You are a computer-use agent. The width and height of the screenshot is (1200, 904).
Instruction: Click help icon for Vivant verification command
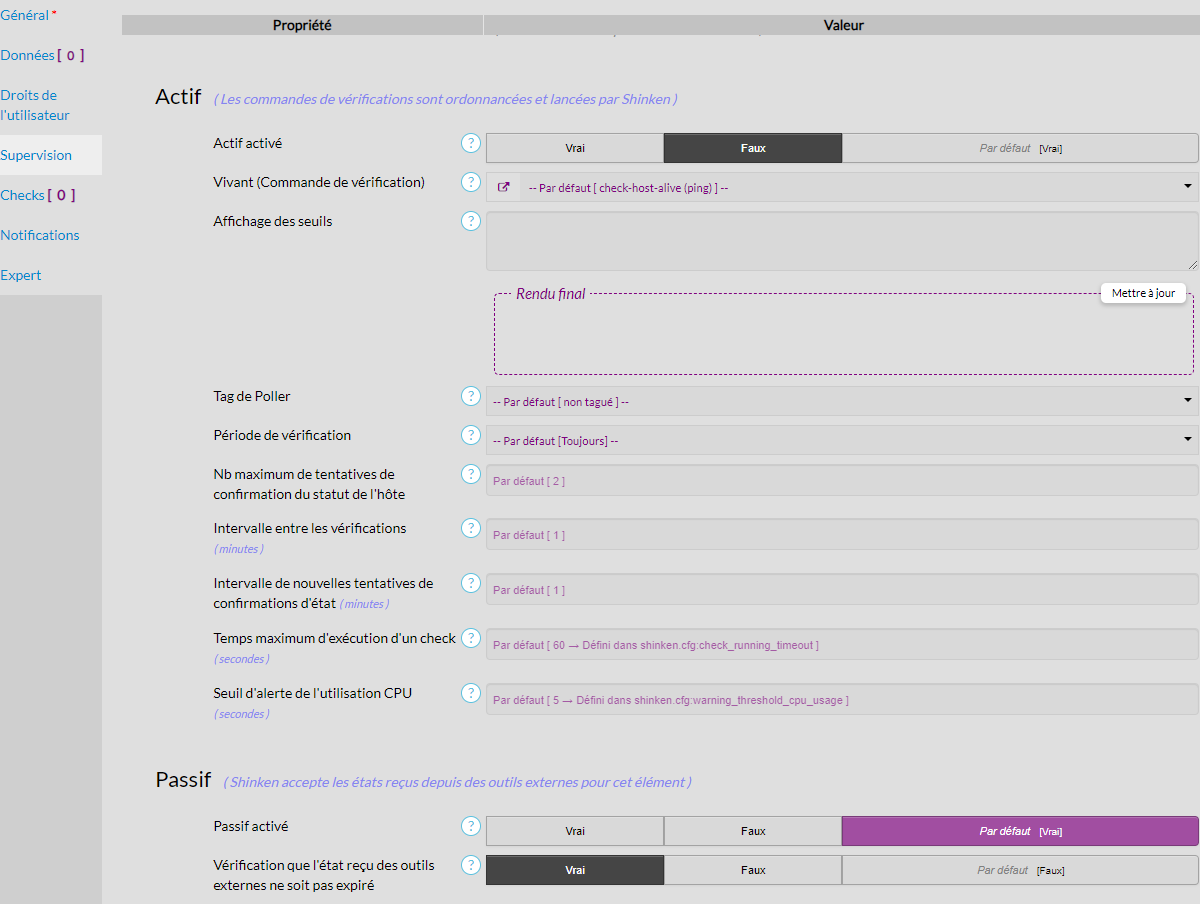coord(471,182)
